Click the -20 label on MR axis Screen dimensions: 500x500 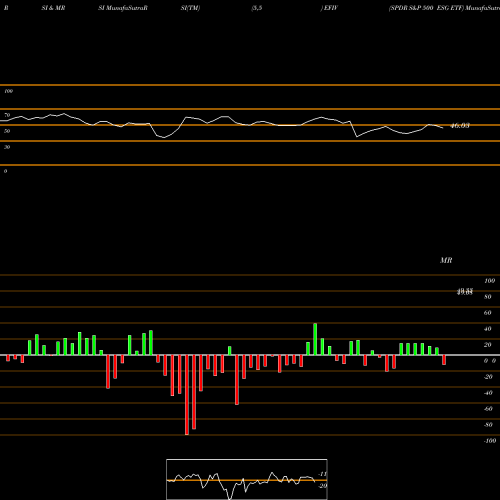[488, 377]
